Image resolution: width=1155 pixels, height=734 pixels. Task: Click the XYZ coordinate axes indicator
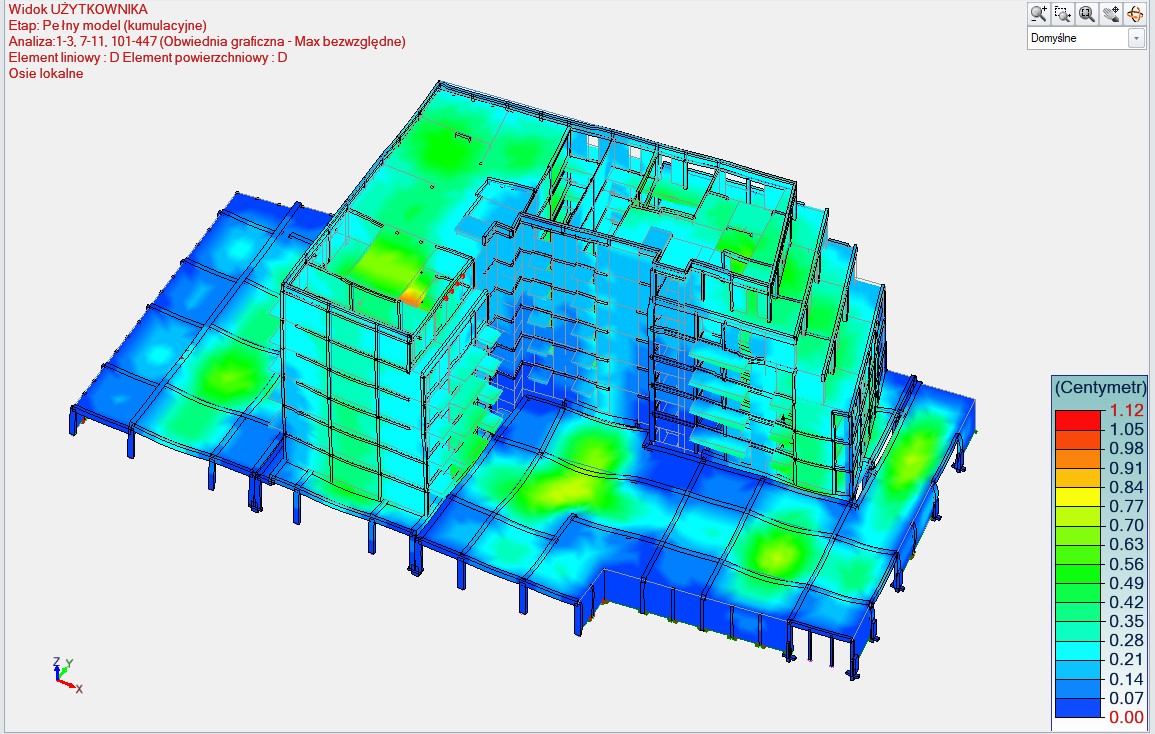click(64, 676)
